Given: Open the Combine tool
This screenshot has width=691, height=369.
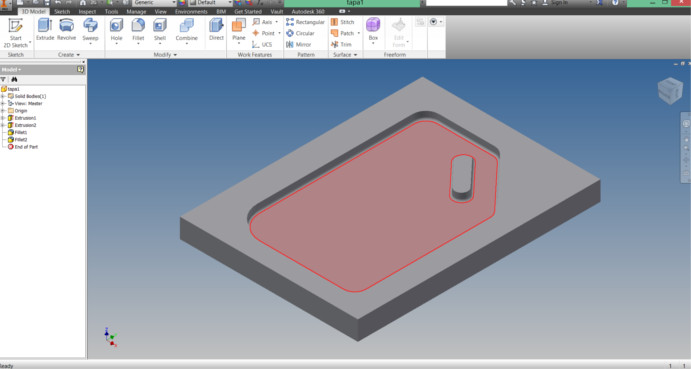Looking at the screenshot, I should pyautogui.click(x=186, y=30).
